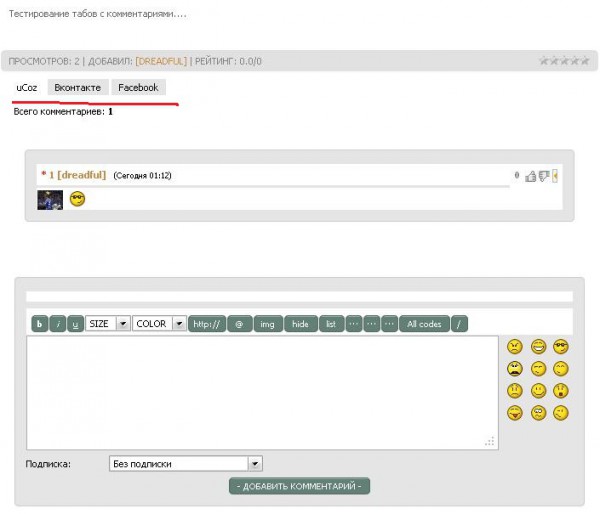Viewport: 600px width, 514px height.
Task: Apply italic with the i button
Action: [x=58, y=324]
